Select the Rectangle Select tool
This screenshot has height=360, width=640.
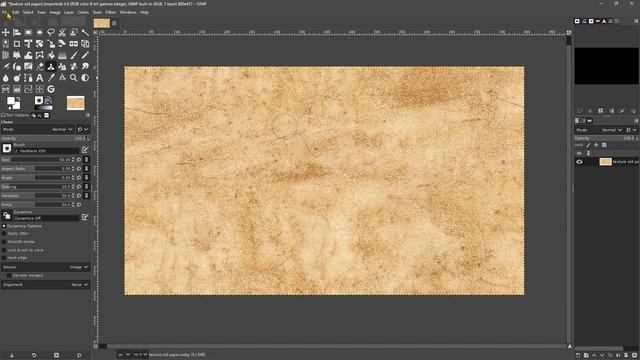click(x=28, y=32)
